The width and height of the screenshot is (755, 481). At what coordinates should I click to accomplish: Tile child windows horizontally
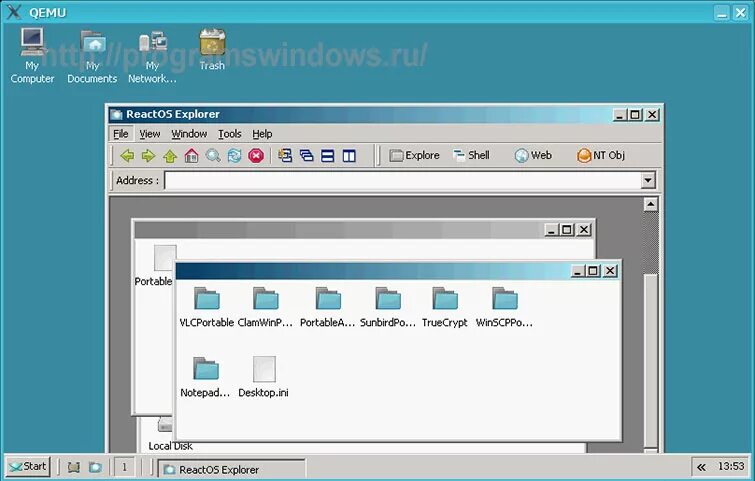(x=328, y=156)
